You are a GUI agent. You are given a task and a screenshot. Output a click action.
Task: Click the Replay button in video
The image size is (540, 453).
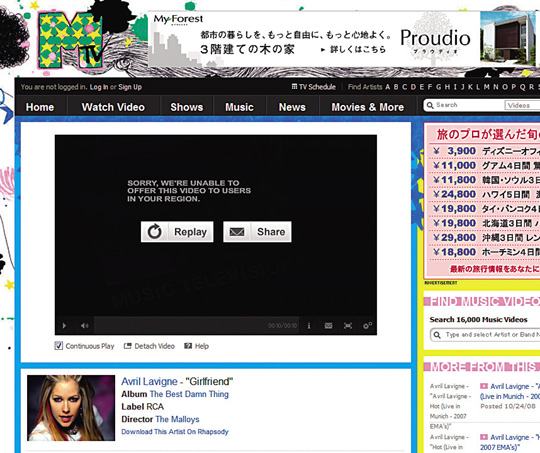pos(177,232)
